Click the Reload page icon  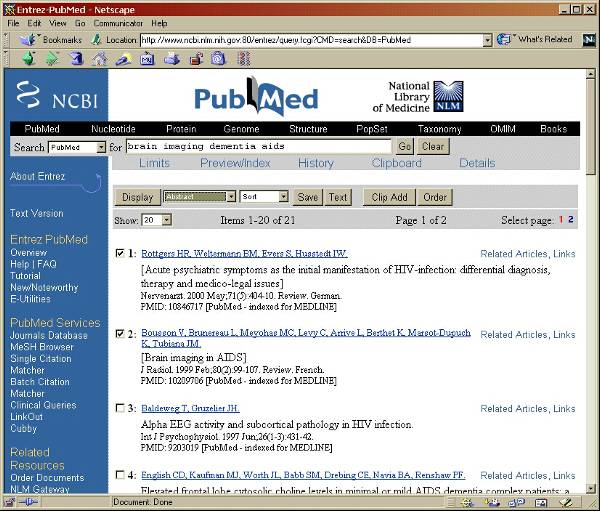point(76,59)
